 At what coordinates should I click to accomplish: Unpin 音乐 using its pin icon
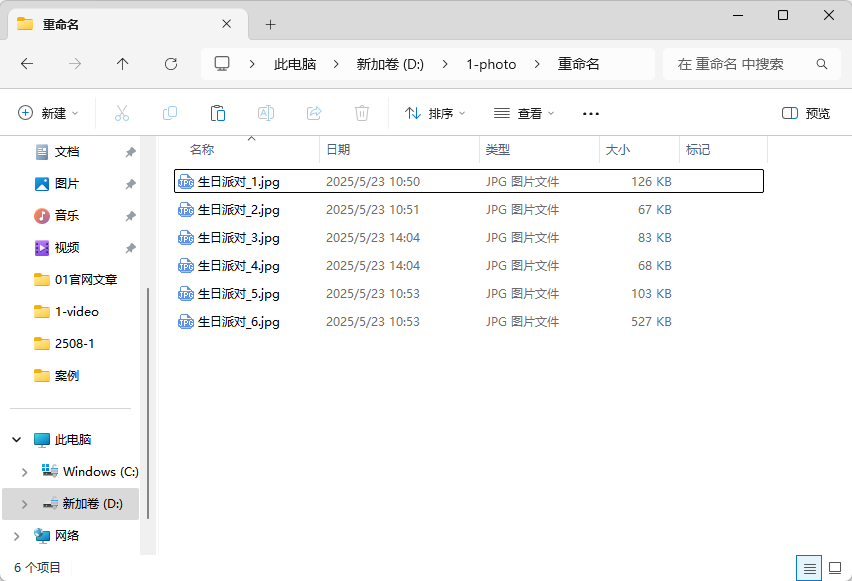(x=130, y=216)
